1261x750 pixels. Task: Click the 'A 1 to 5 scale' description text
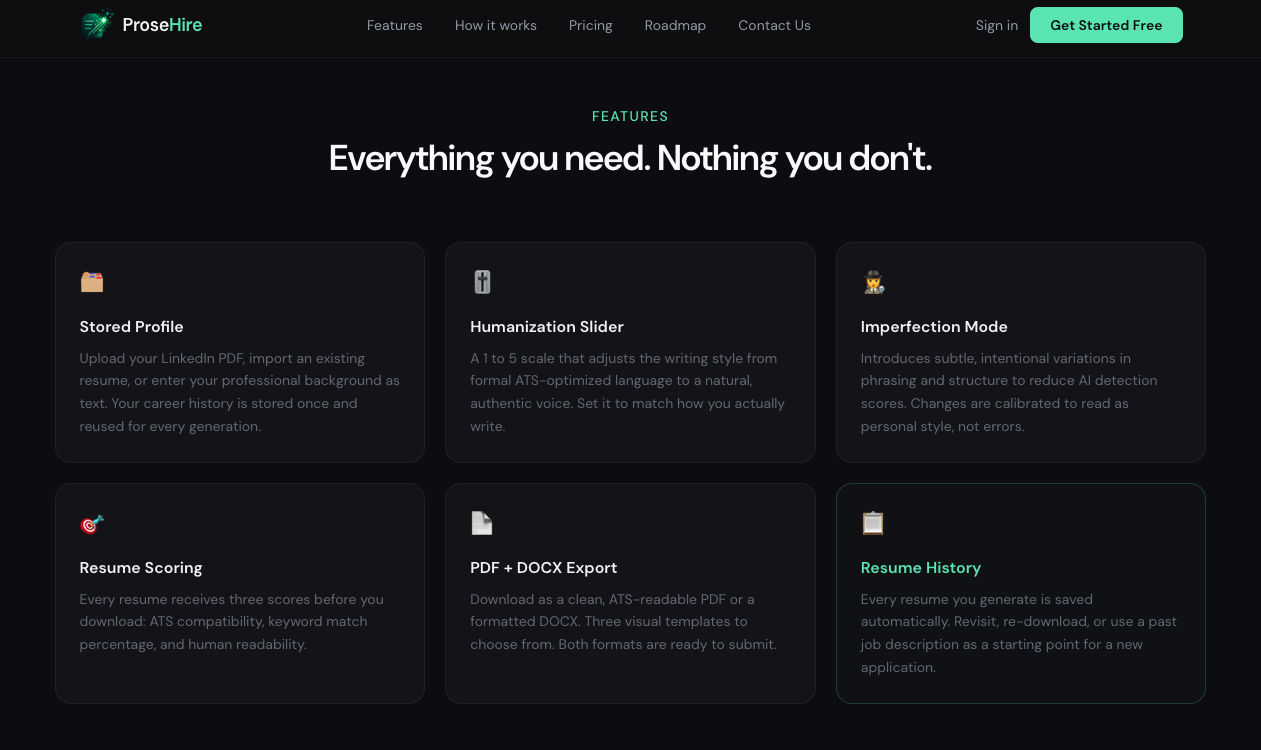pos(628,392)
